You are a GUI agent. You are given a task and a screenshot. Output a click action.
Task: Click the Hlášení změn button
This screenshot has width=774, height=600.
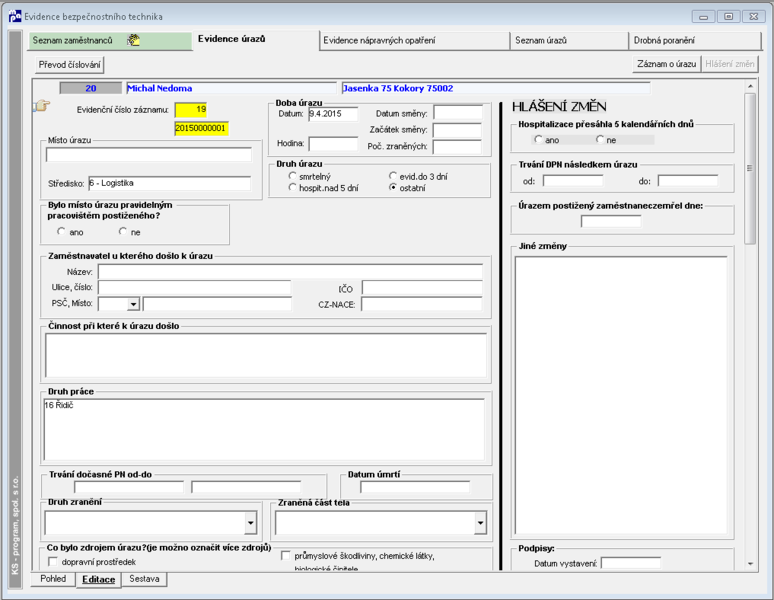click(x=730, y=64)
